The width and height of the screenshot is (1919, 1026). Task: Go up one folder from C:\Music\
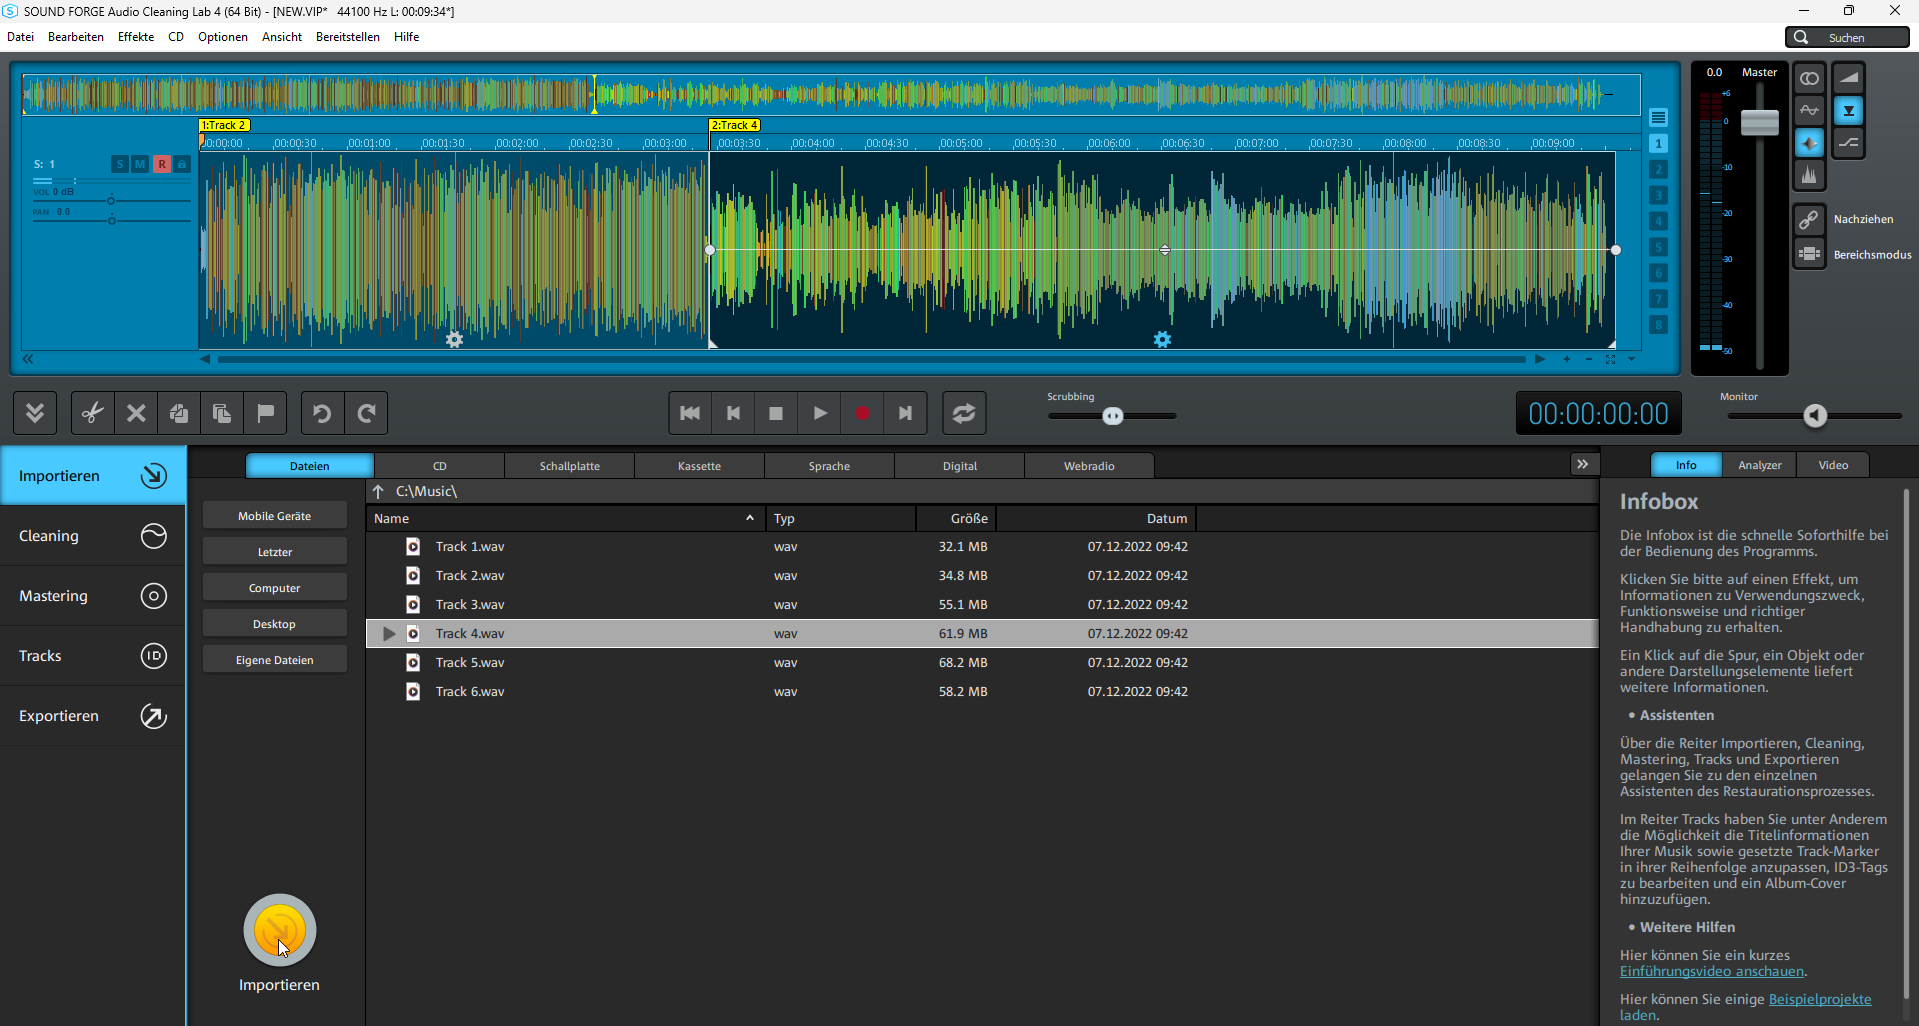(x=378, y=491)
